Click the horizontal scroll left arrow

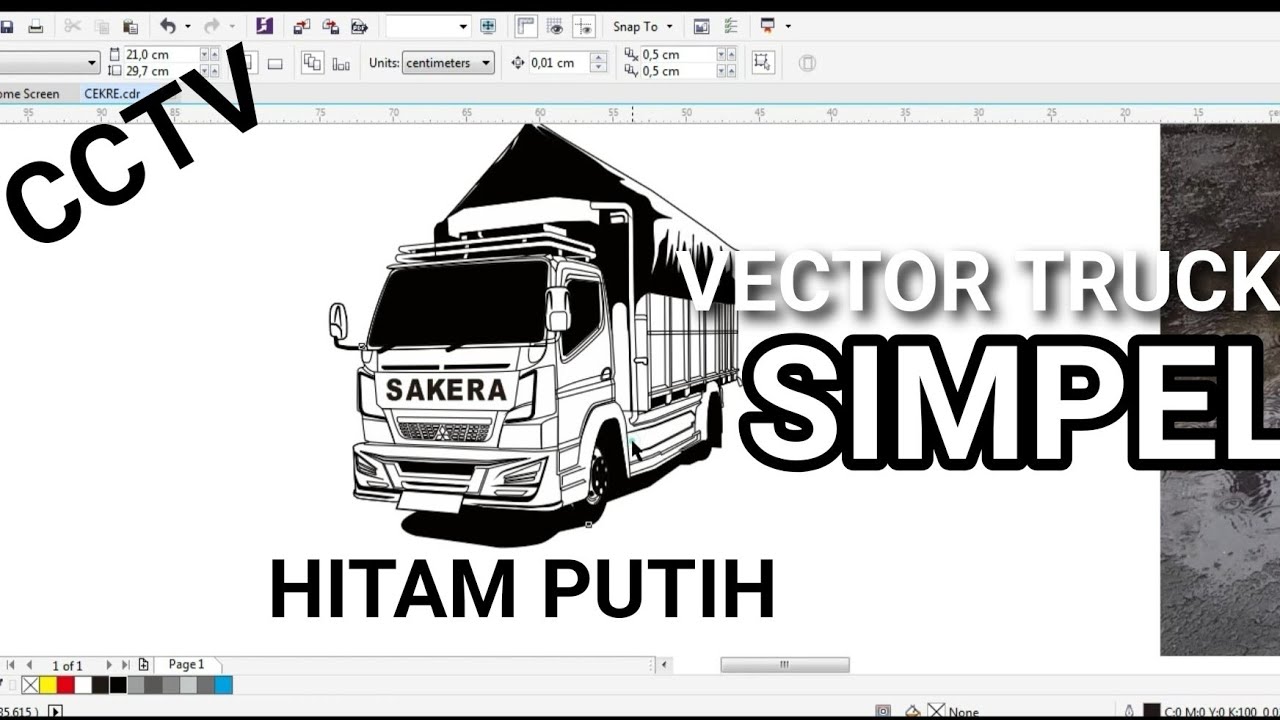pyautogui.click(x=666, y=664)
